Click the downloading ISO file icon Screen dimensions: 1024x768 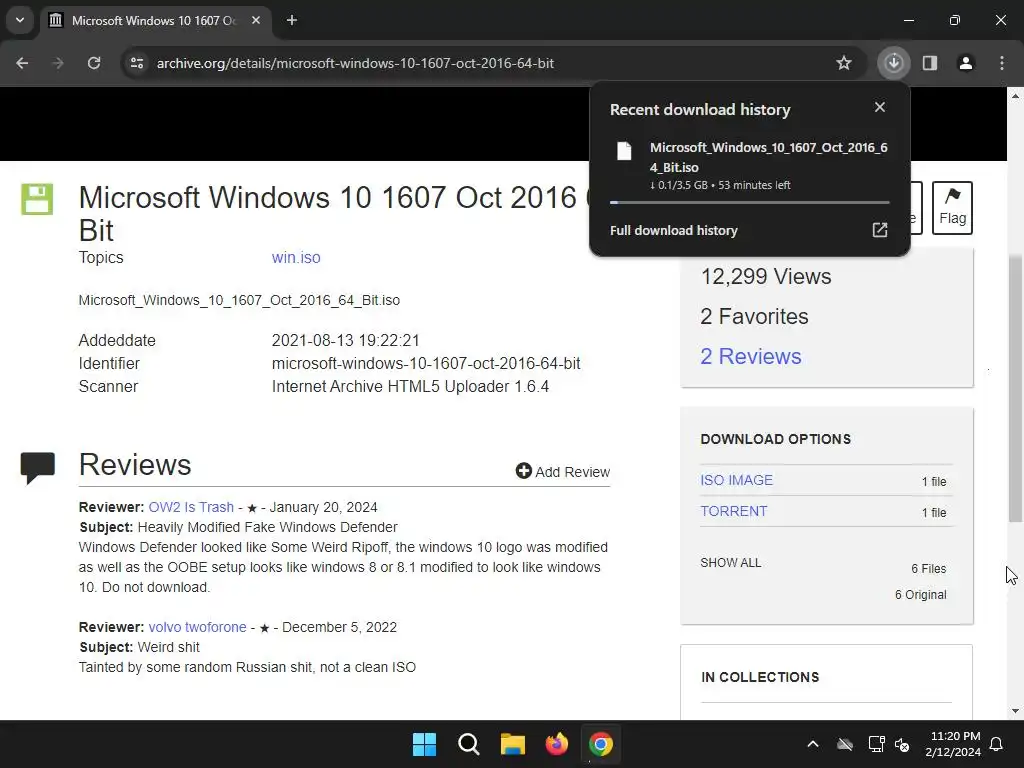[x=624, y=151]
